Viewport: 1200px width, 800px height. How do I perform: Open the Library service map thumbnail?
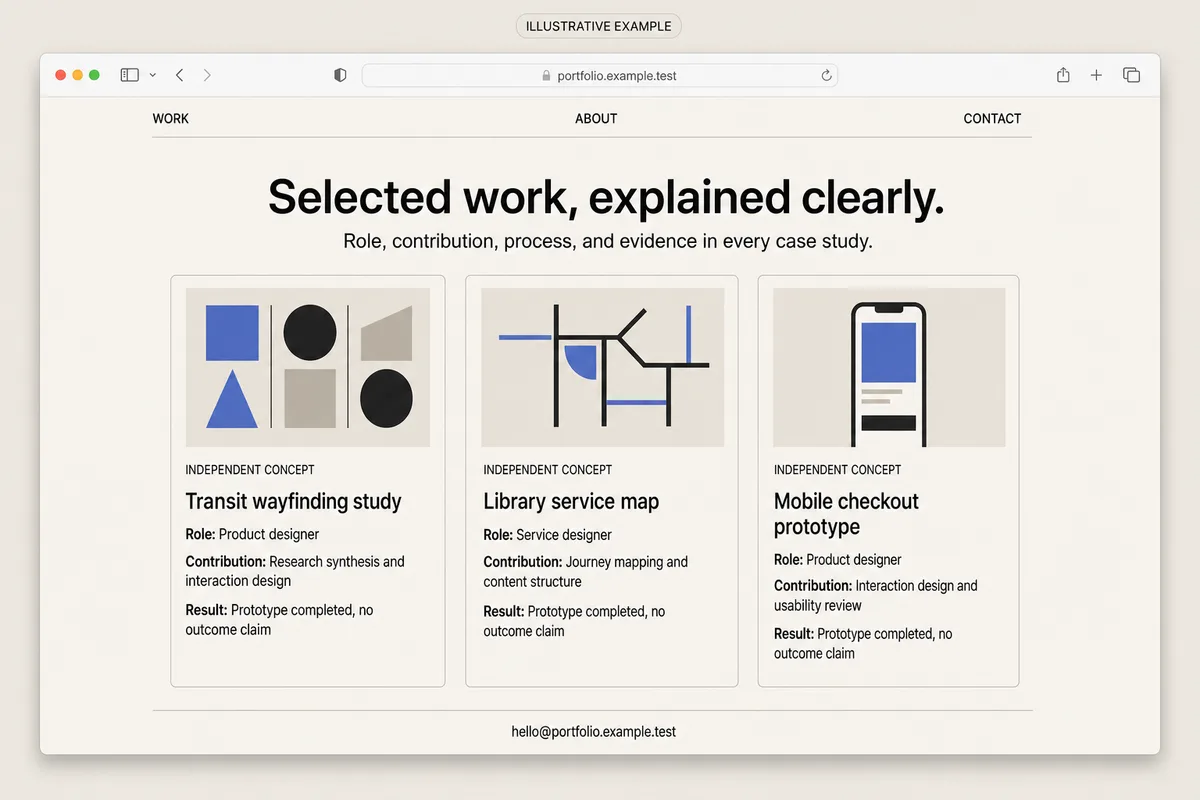[x=602, y=367]
